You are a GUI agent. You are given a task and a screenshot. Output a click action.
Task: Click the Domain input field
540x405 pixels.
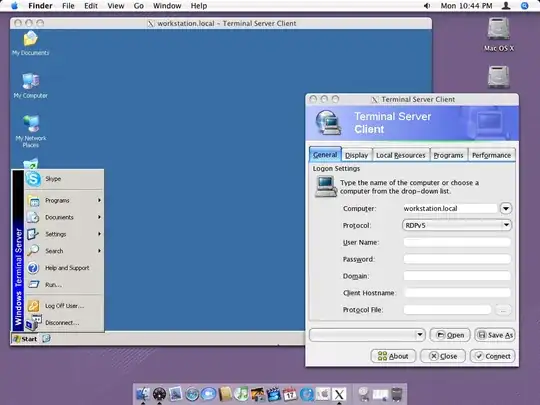[457, 276]
